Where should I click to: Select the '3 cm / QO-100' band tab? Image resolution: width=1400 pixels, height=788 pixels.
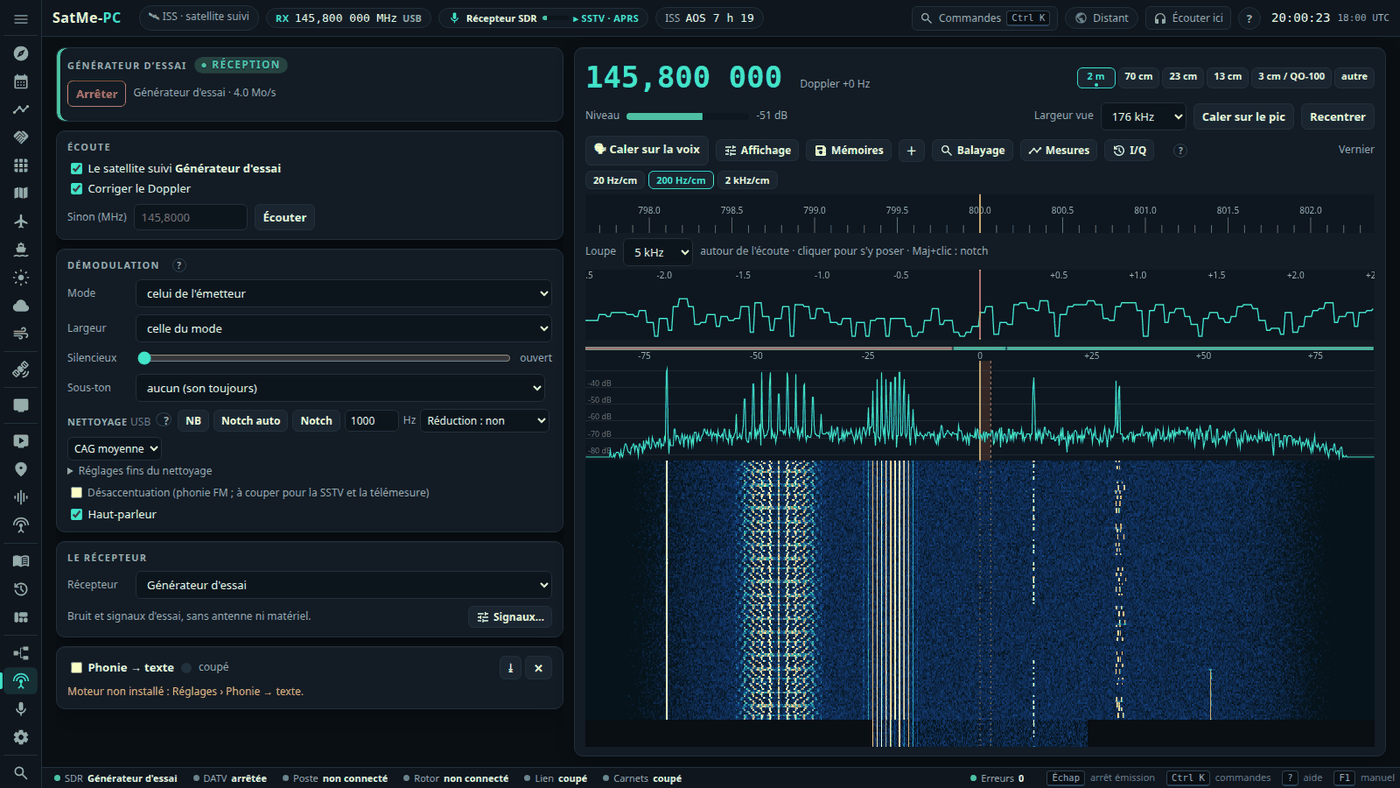click(1292, 77)
